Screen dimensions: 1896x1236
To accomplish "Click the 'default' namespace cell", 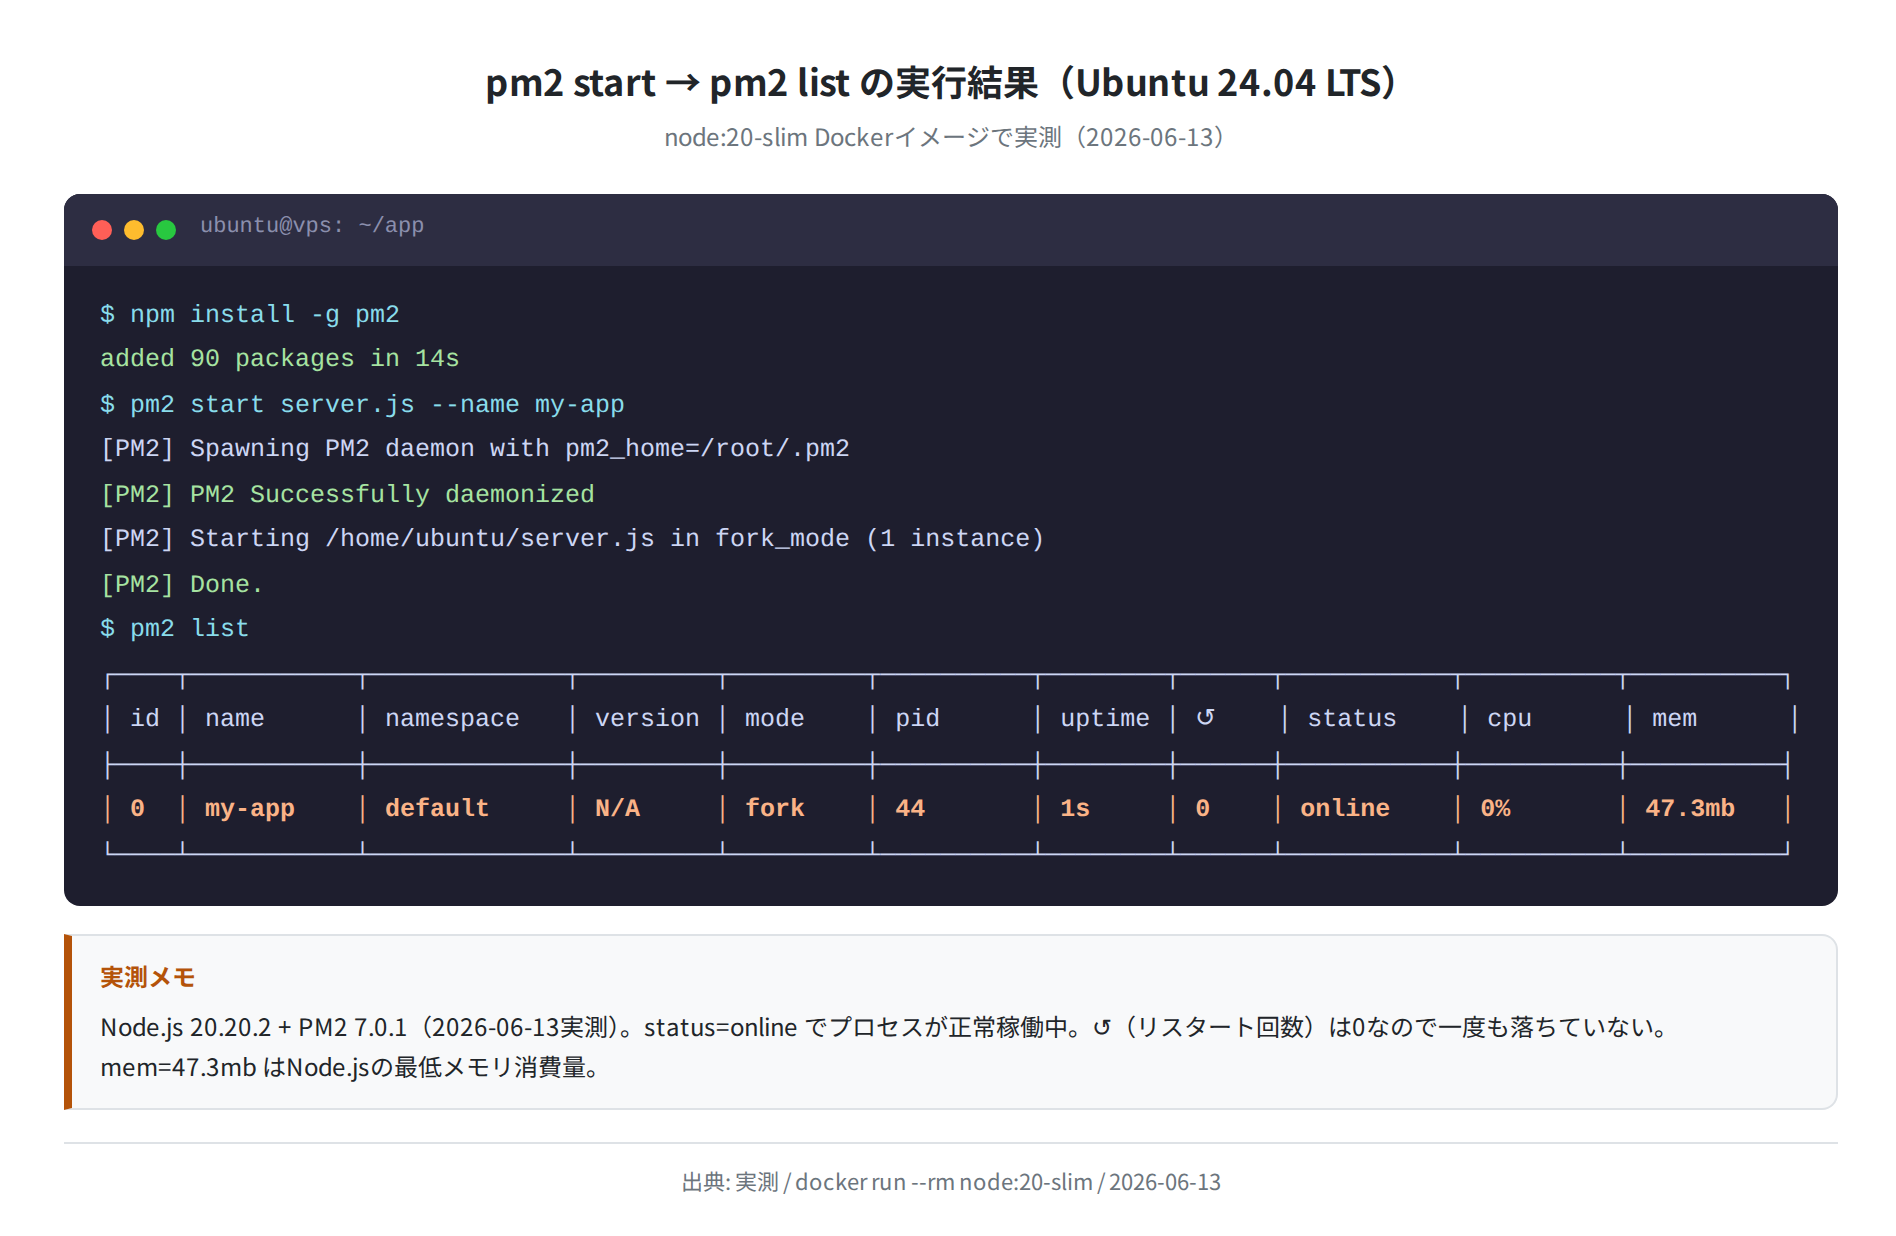I will 437,809.
